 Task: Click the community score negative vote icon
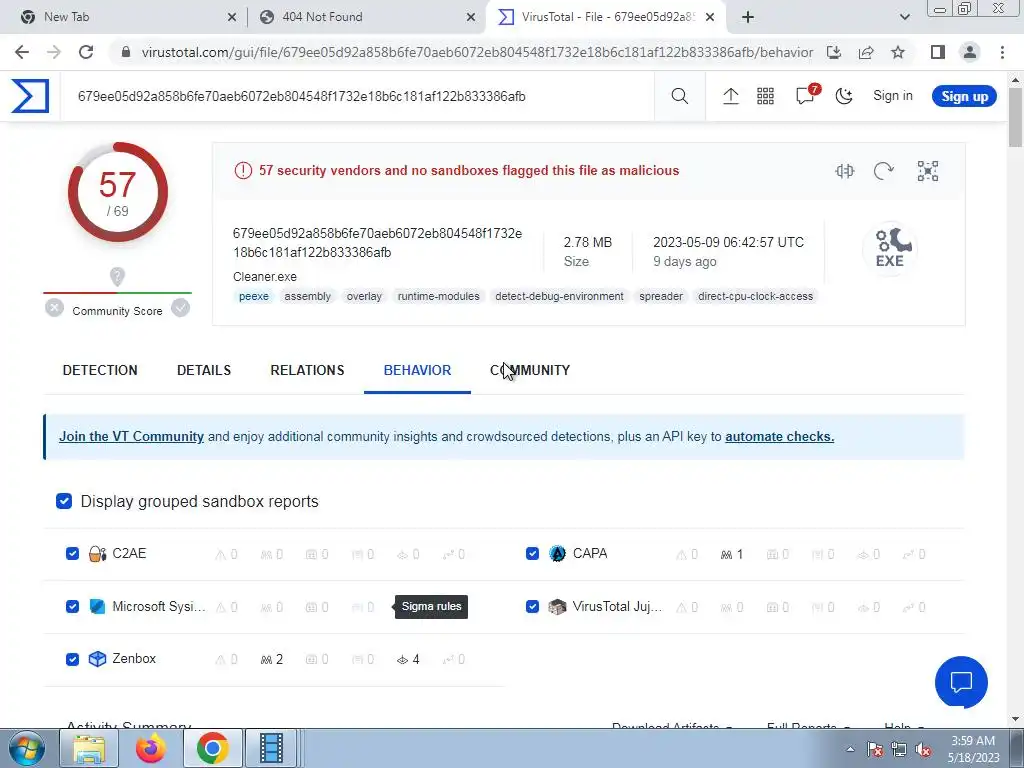54,308
